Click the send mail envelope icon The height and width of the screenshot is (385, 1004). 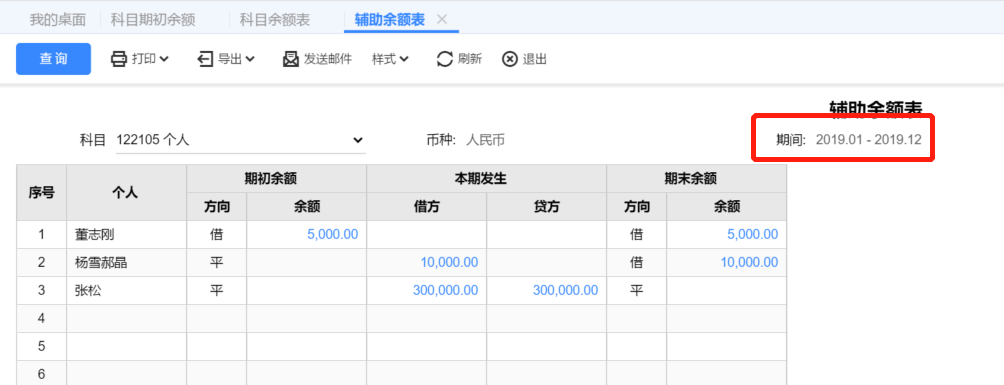click(x=291, y=59)
